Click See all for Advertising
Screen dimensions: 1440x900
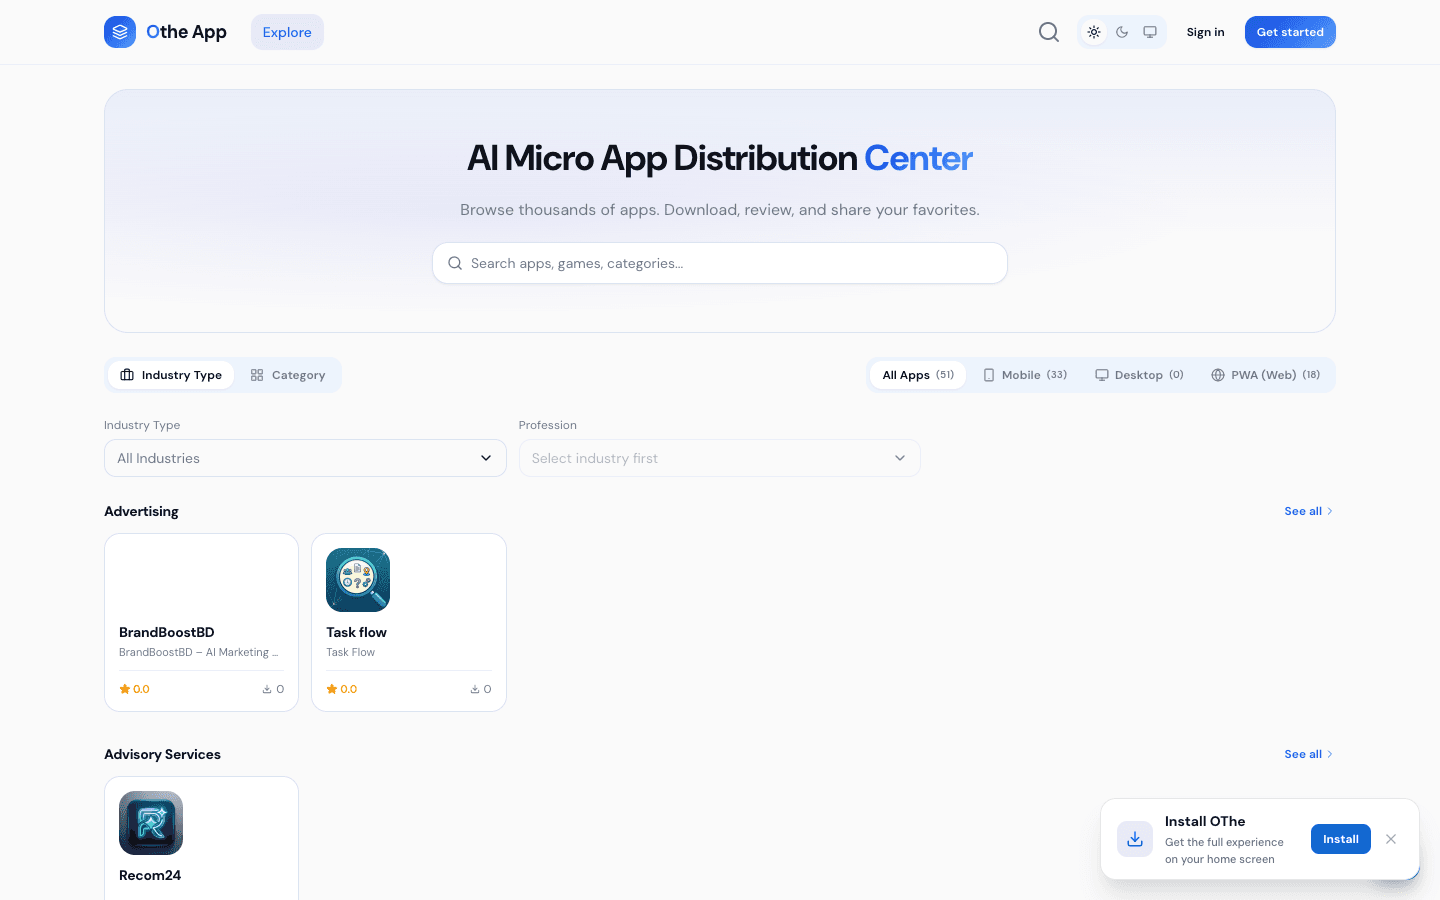tap(1308, 511)
